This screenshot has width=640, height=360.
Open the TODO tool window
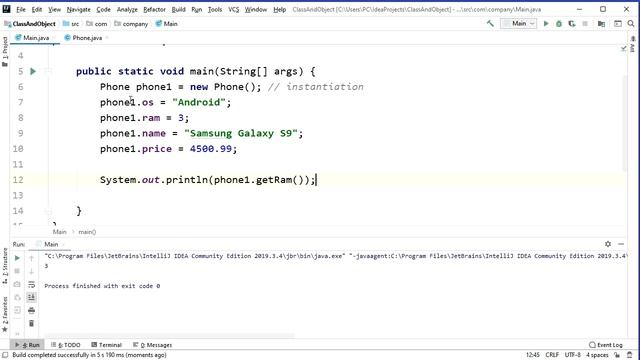tap(66, 345)
